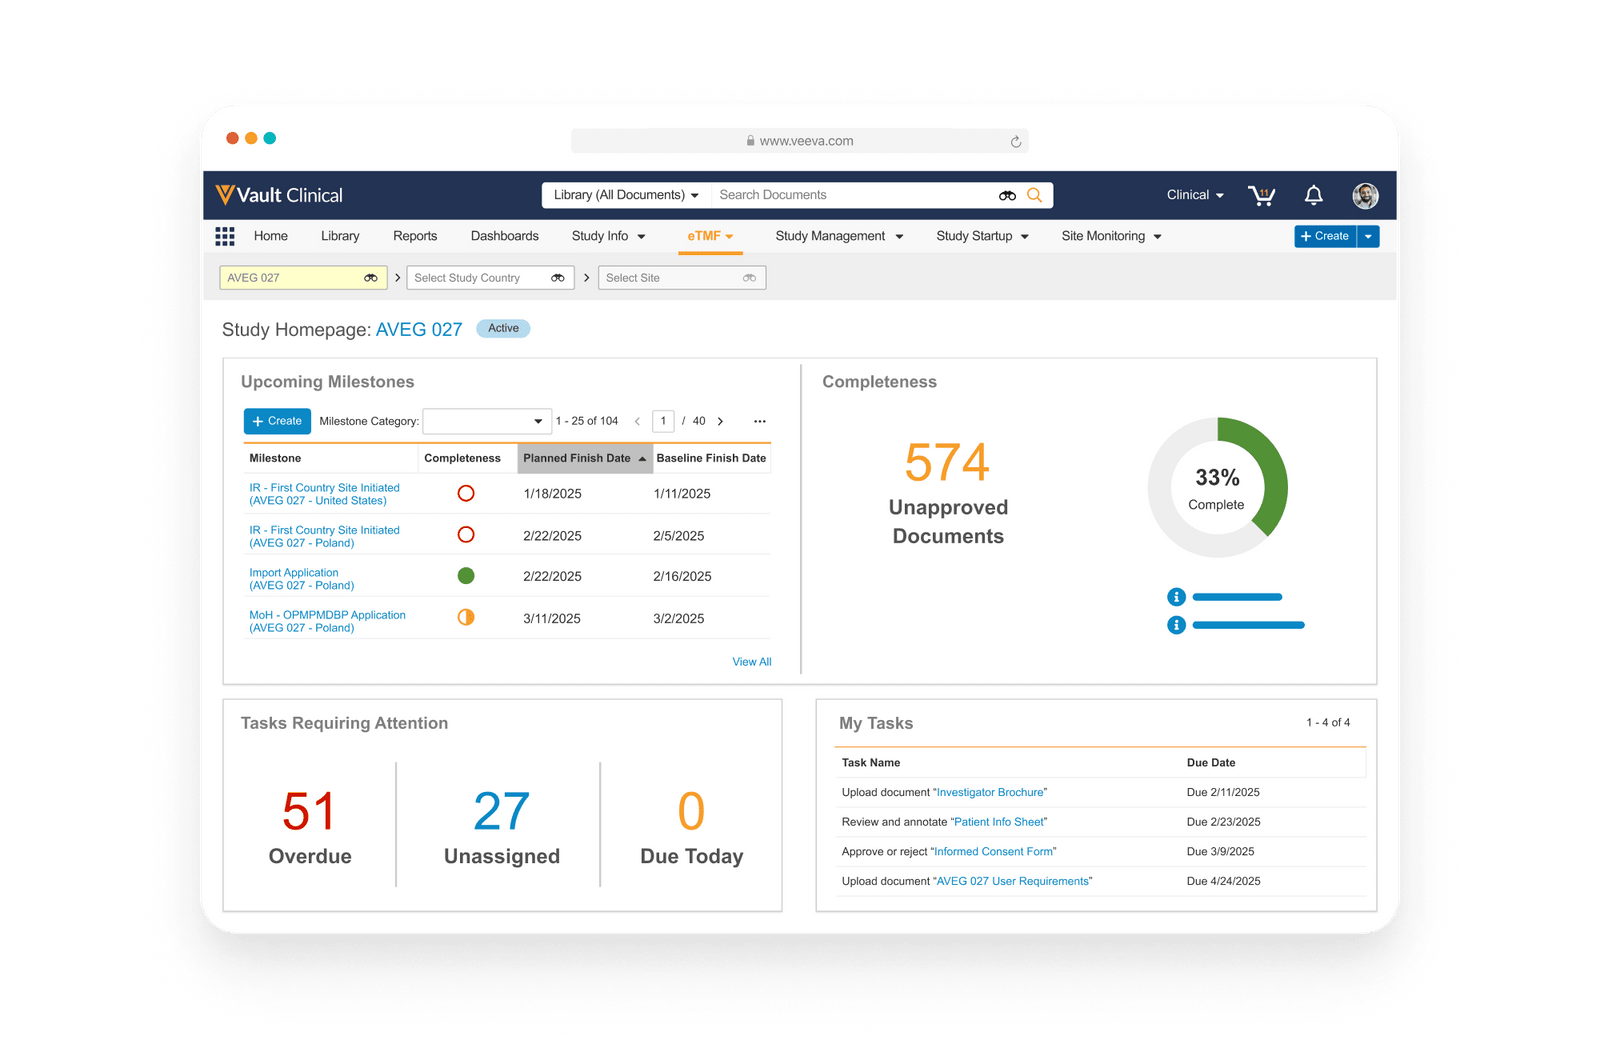This screenshot has width=1600, height=1040.
Task: Open notifications bell
Action: pyautogui.click(x=1313, y=196)
